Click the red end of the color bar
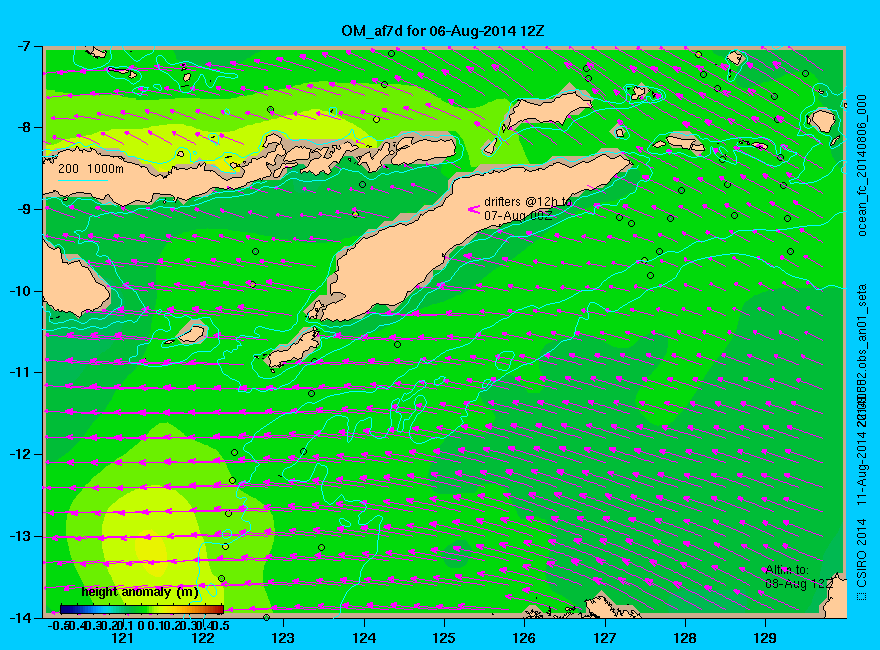This screenshot has width=880, height=650. (219, 609)
